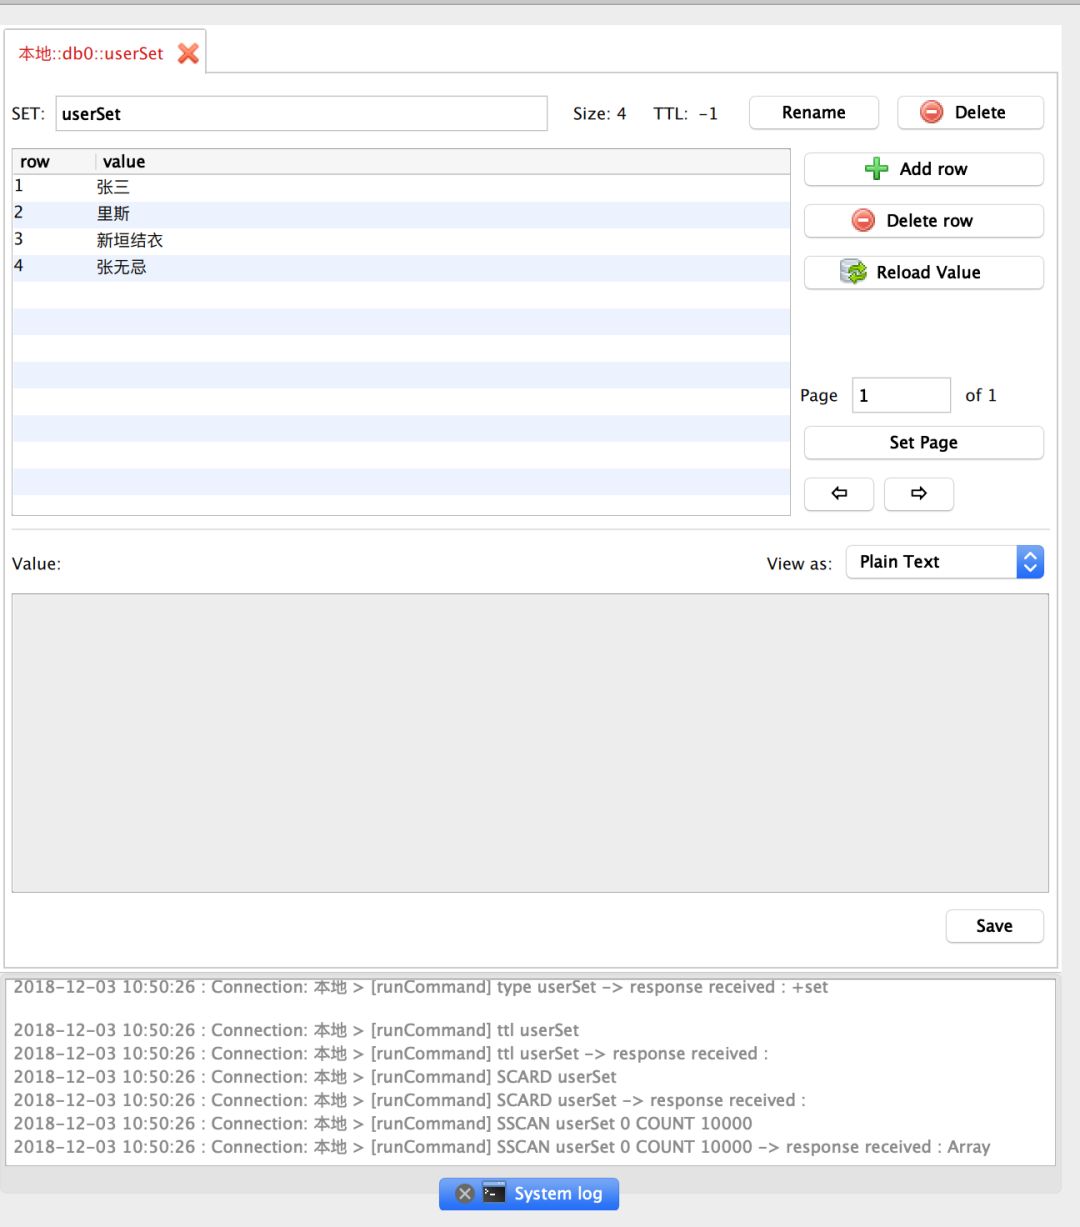The height and width of the screenshot is (1227, 1080).
Task: Click the Set Page button
Action: pos(923,443)
